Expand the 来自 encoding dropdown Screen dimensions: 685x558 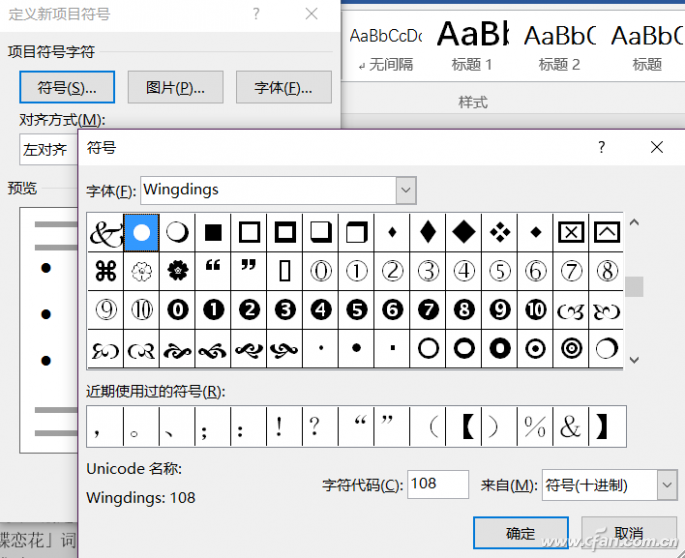pyautogui.click(x=667, y=485)
